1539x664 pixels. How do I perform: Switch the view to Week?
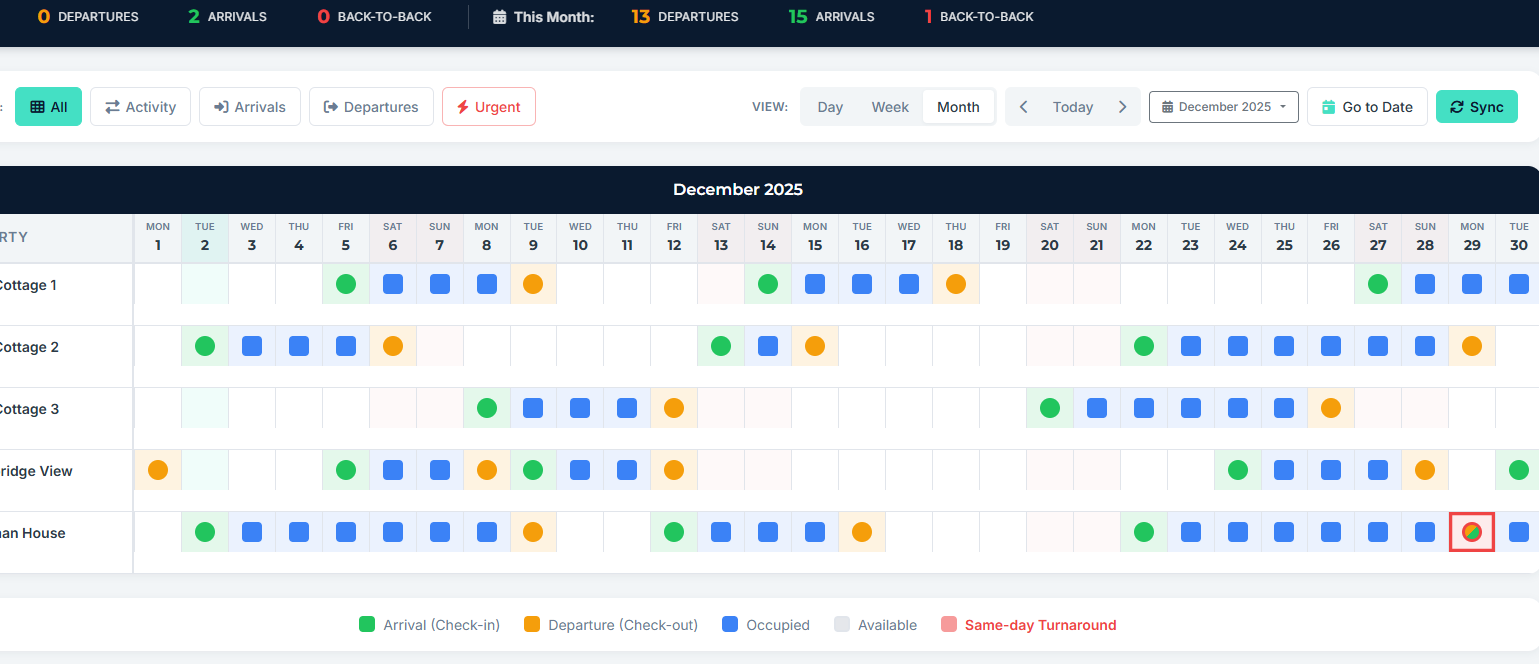tap(889, 106)
